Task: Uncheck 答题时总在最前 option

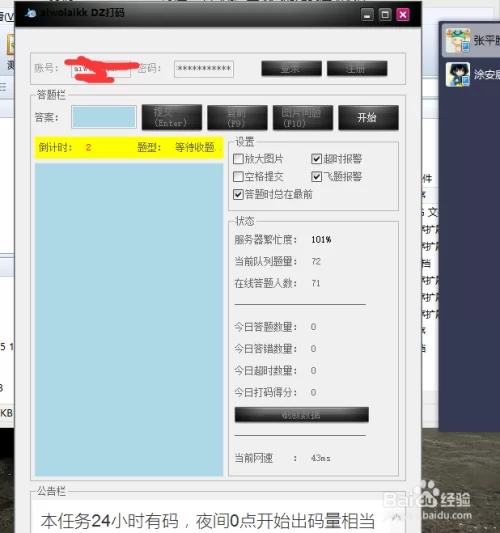Action: tap(238, 194)
